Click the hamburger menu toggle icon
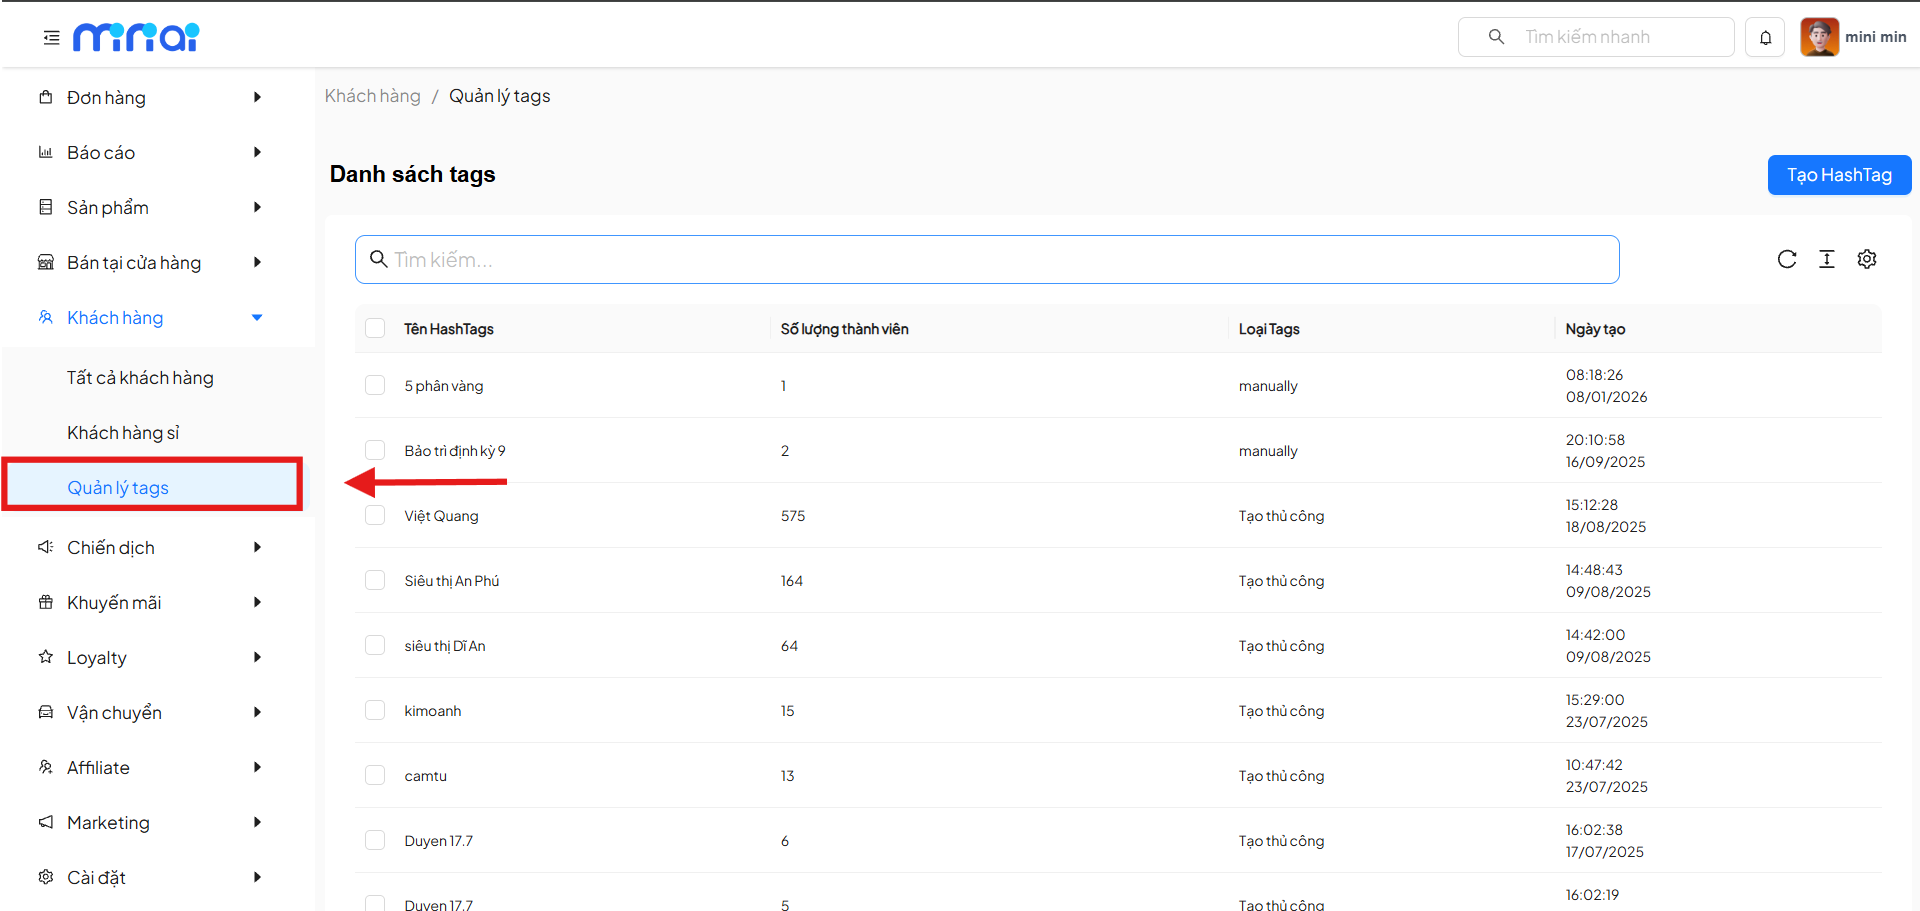Viewport: 1920px width, 911px height. point(51,38)
